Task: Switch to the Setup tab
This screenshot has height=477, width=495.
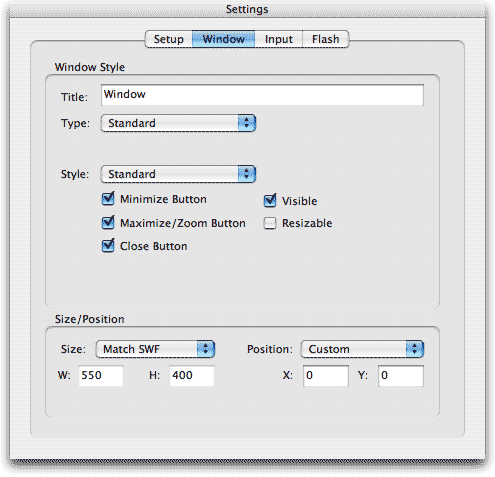Action: [x=169, y=39]
